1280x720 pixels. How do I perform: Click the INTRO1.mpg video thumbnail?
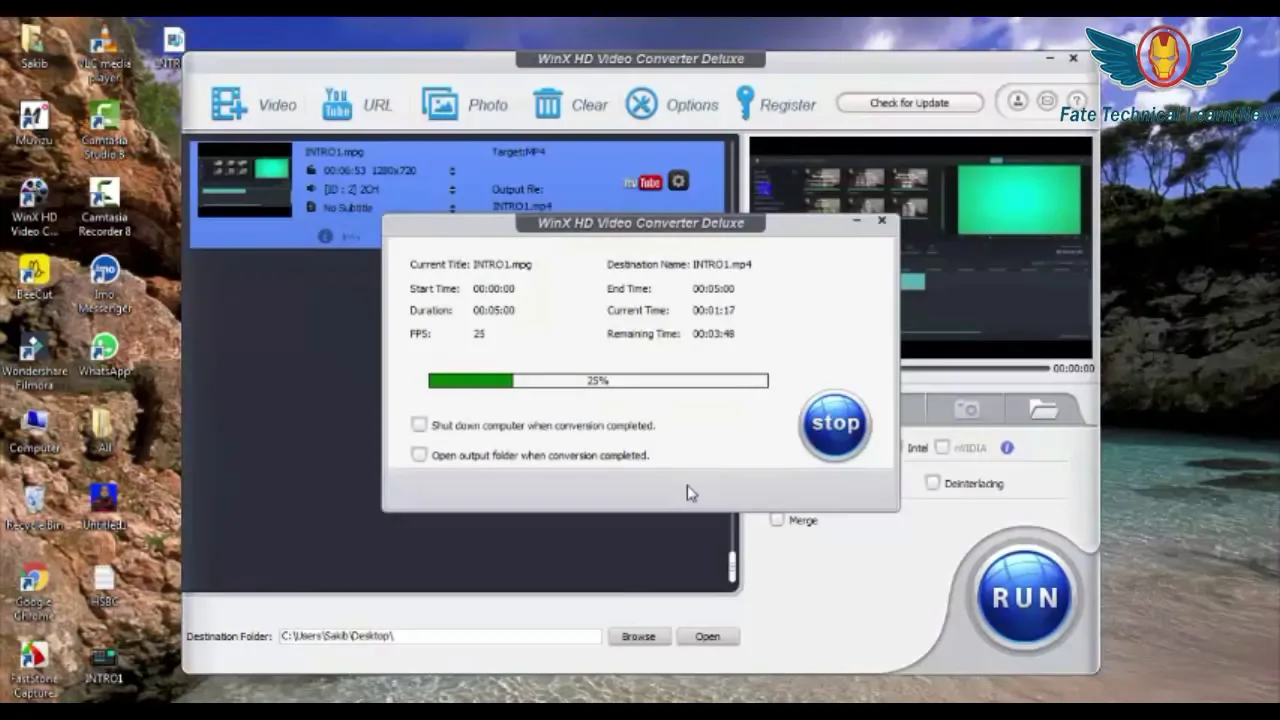coord(245,180)
